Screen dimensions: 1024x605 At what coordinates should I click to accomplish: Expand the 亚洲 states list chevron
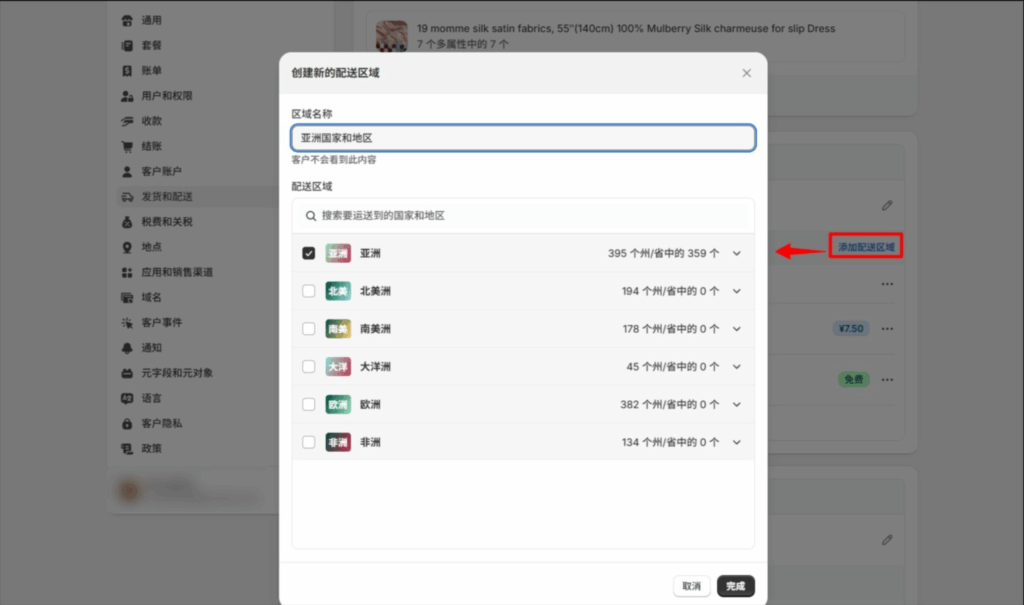click(x=737, y=253)
